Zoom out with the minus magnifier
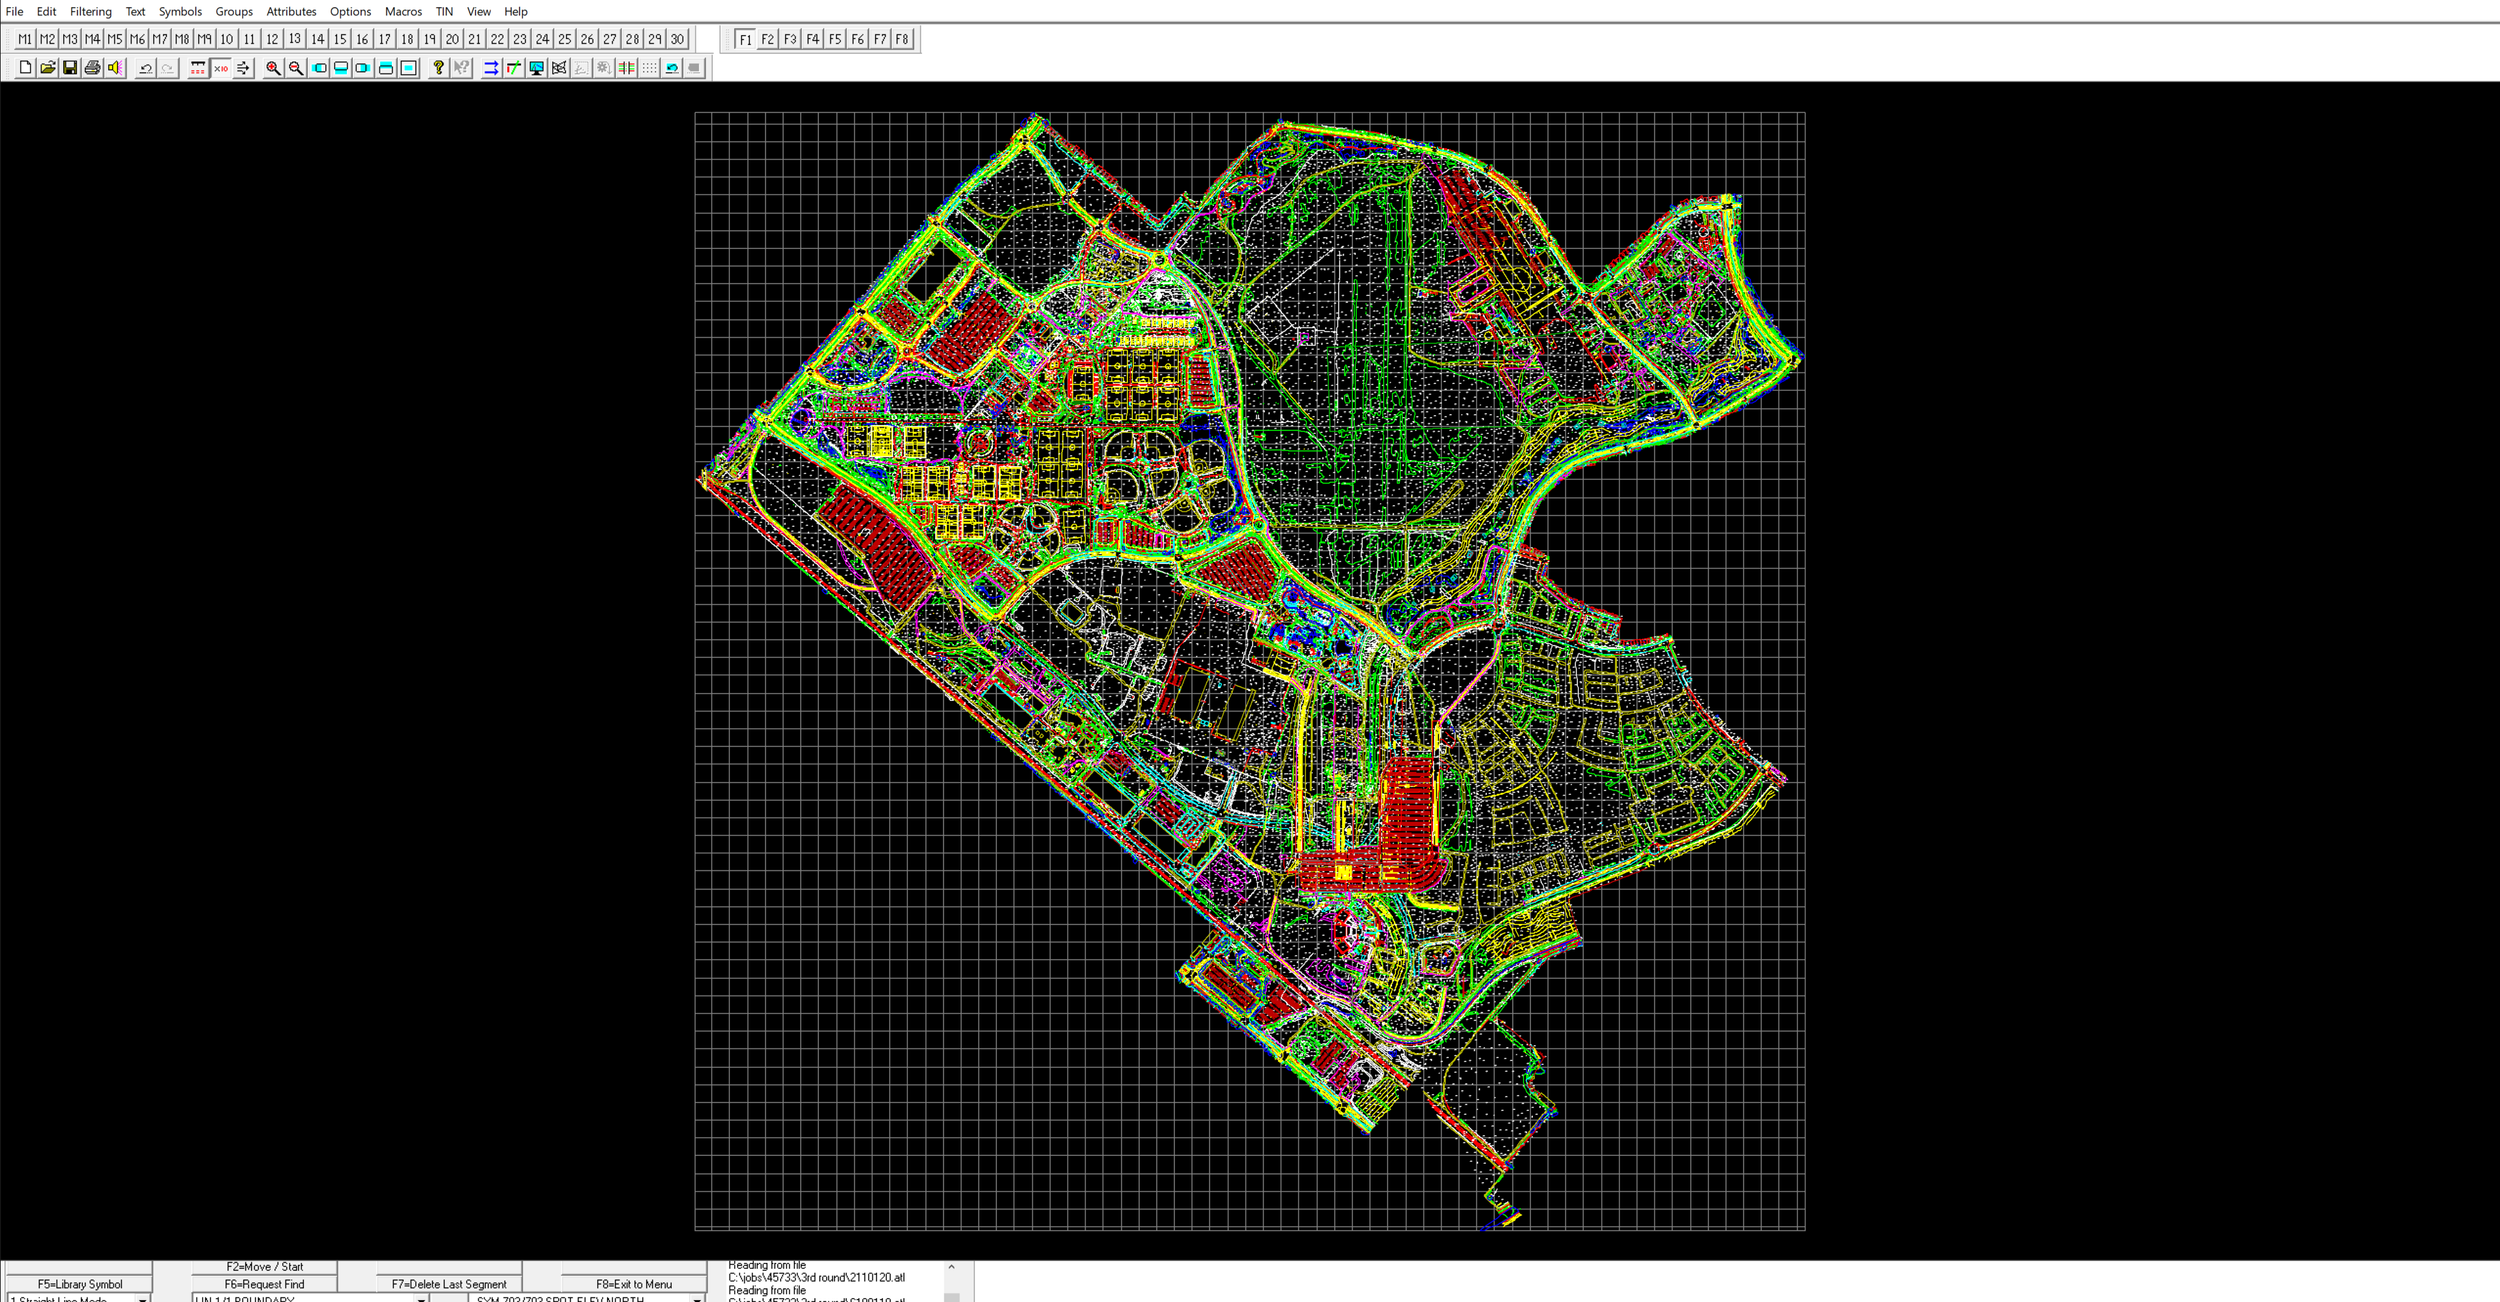This screenshot has height=1302, width=2500. 296,68
